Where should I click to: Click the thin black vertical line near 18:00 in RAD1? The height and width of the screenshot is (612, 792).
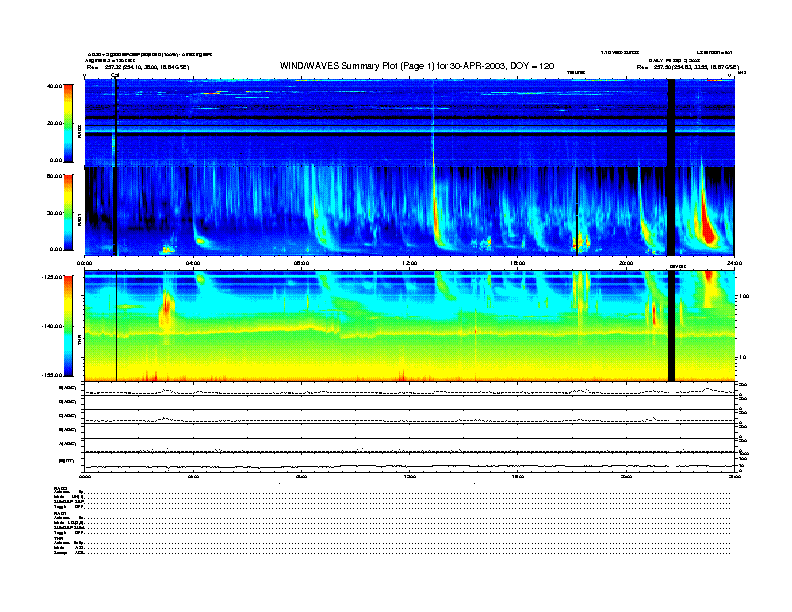pos(577,211)
